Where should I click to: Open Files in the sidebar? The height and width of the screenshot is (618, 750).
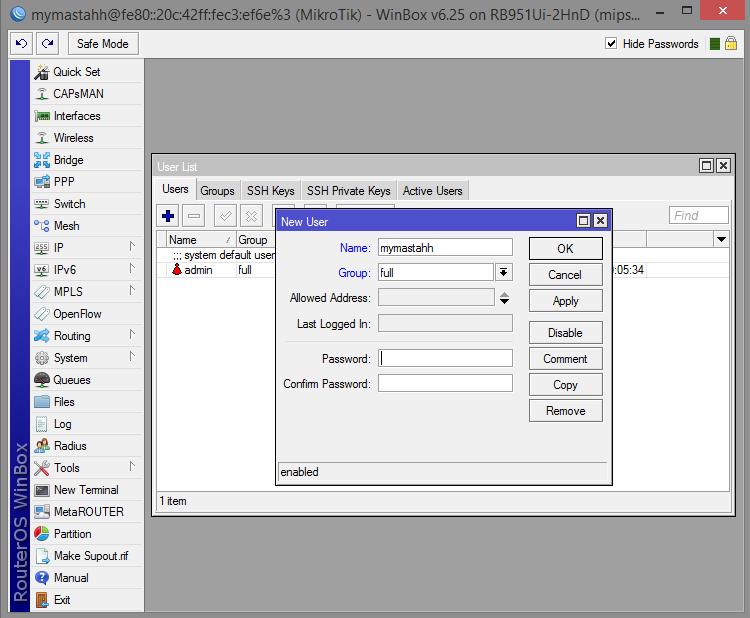pyautogui.click(x=87, y=402)
